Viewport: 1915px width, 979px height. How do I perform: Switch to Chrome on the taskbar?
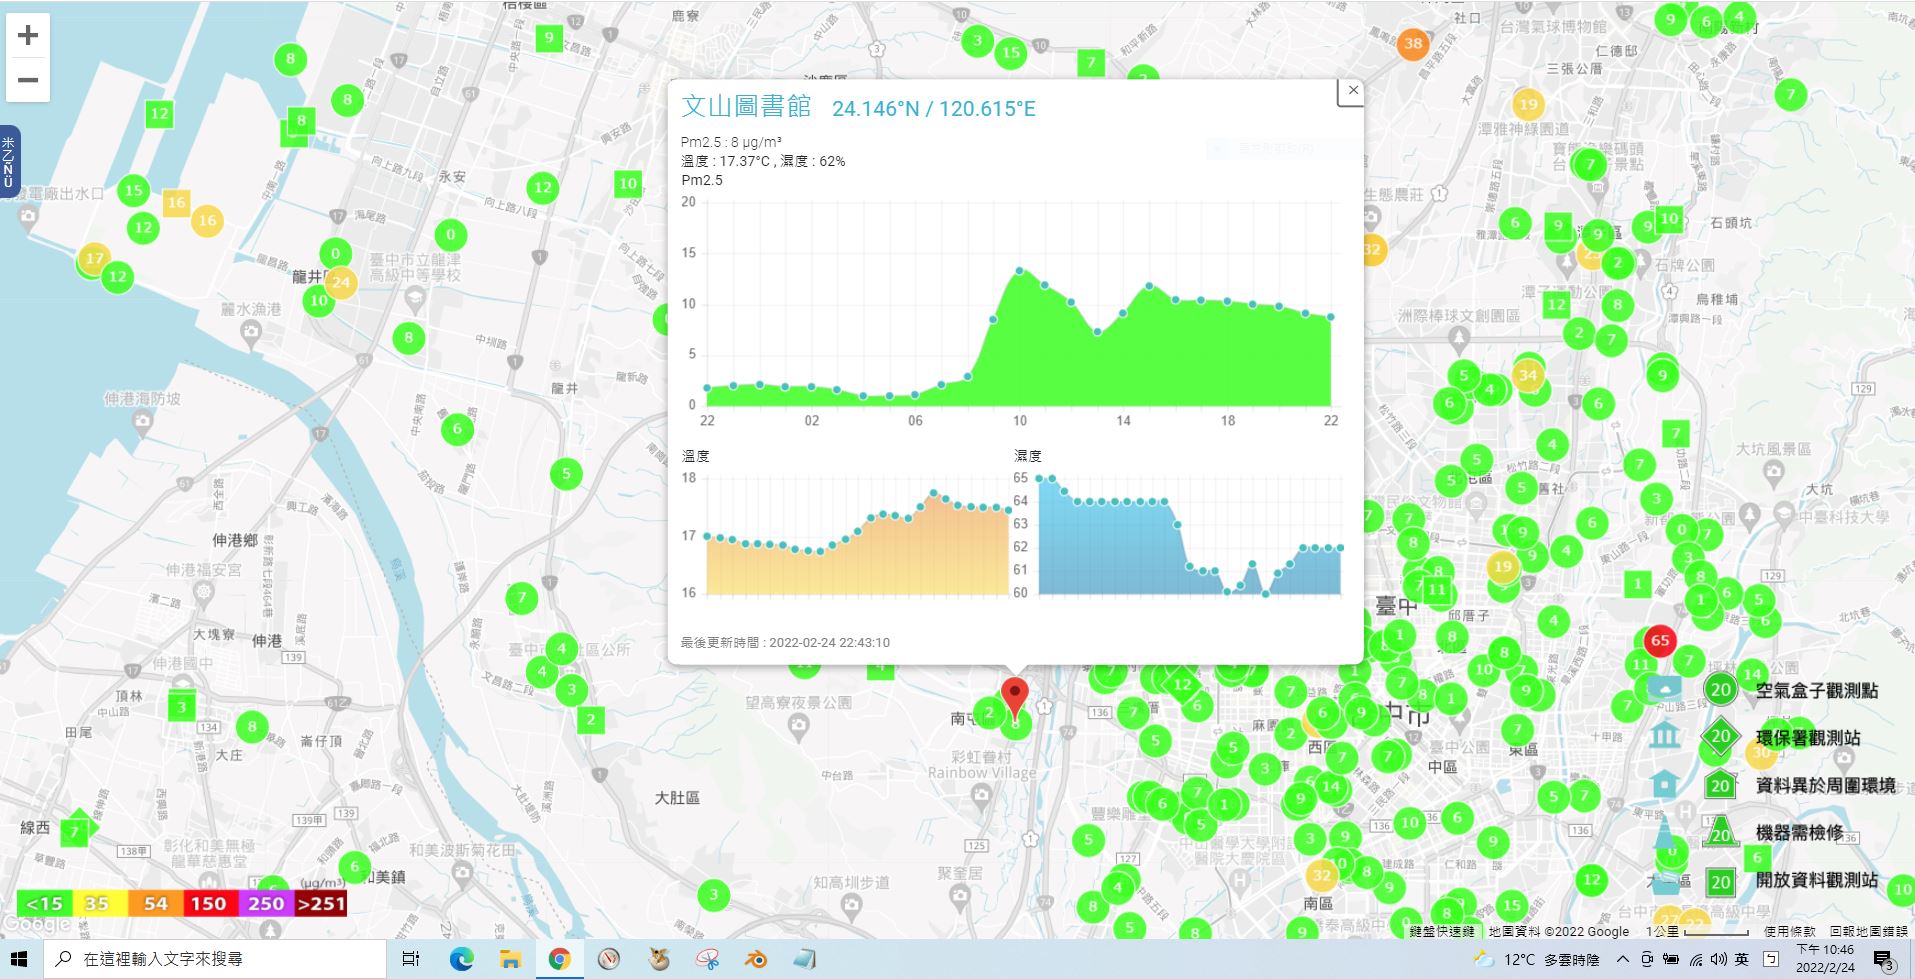pyautogui.click(x=559, y=959)
